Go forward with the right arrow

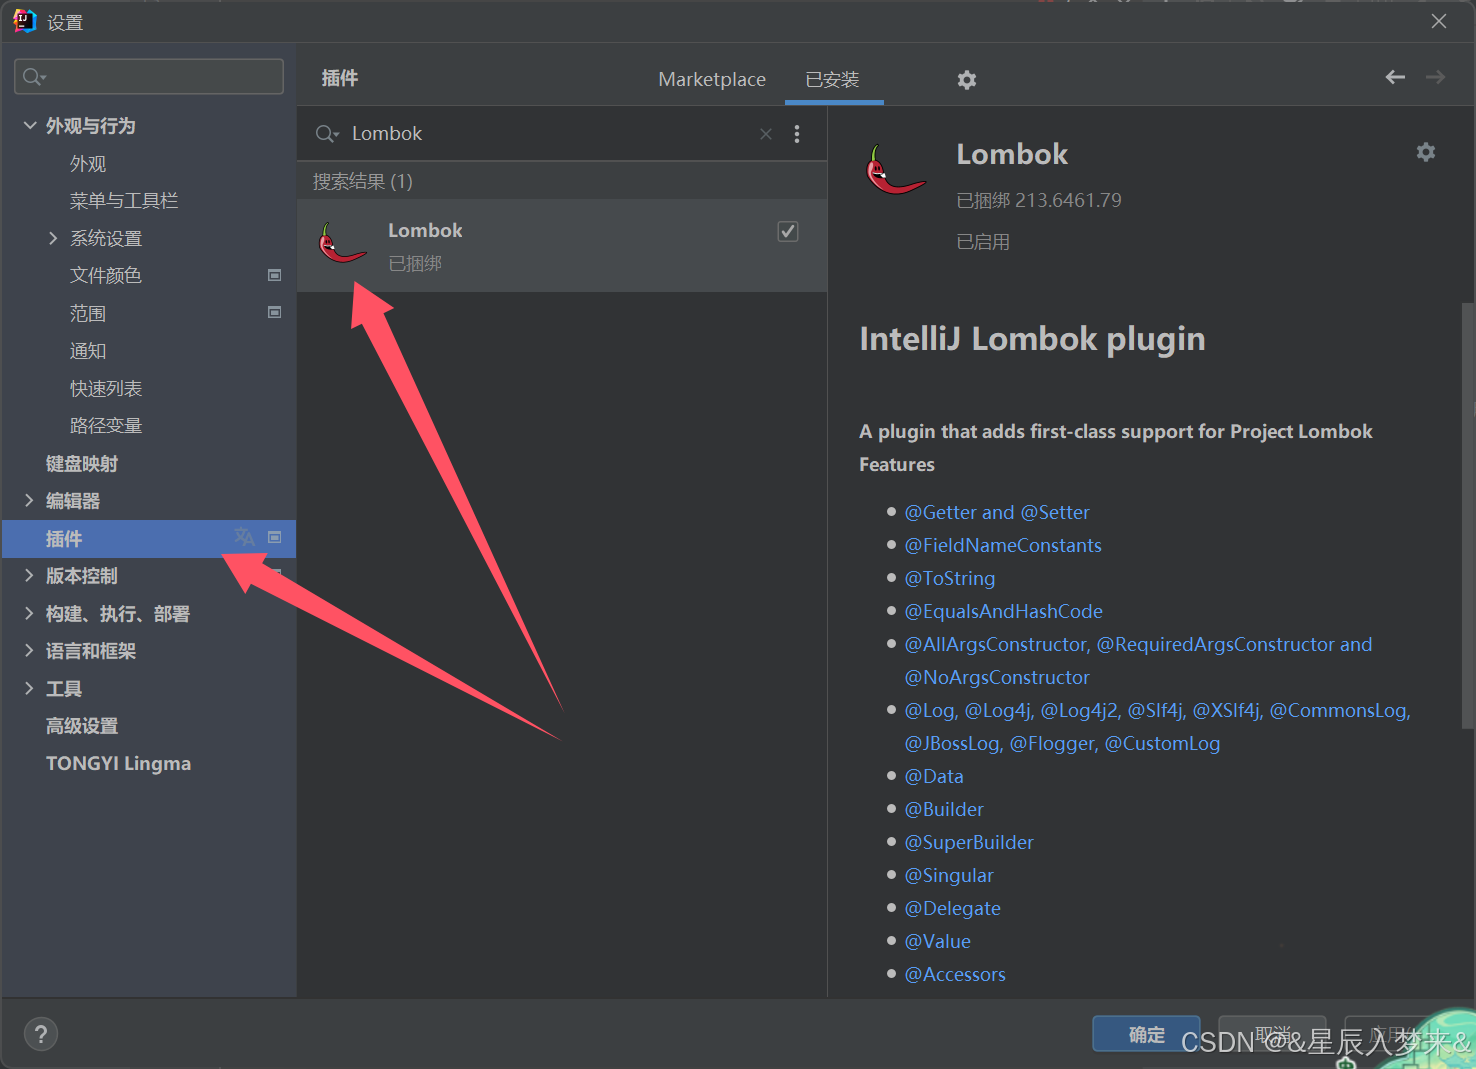click(1436, 77)
